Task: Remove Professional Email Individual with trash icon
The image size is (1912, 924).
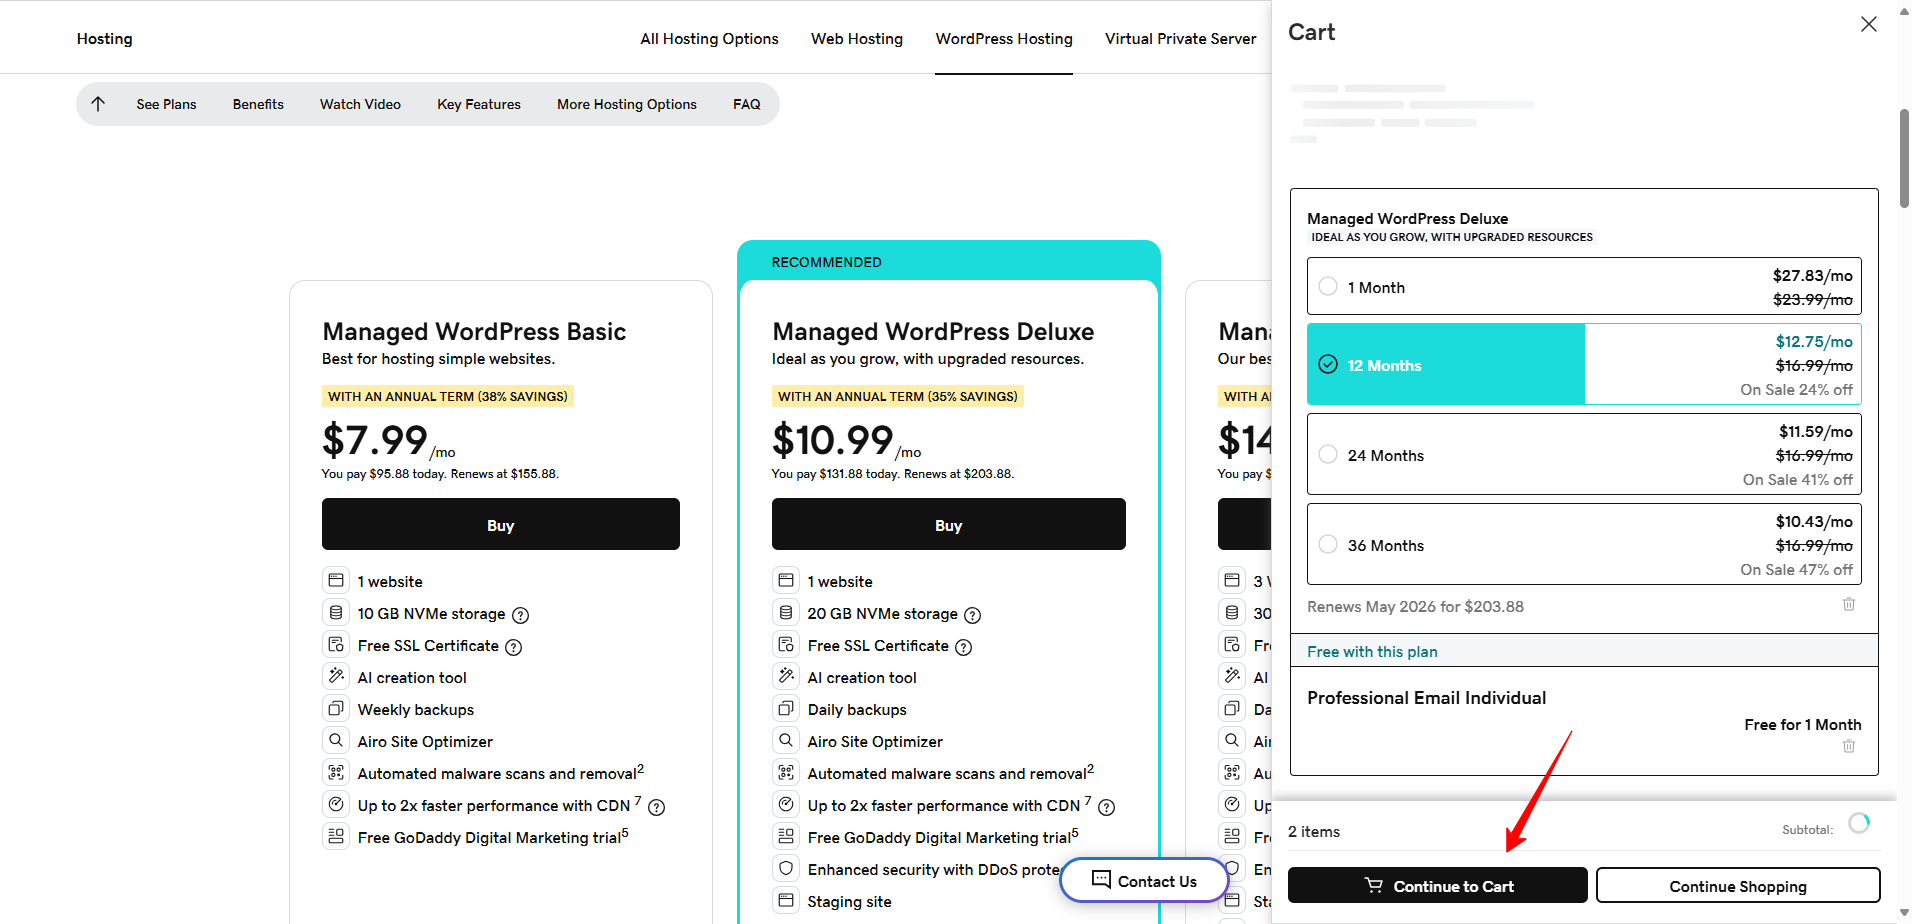Action: 1849,746
